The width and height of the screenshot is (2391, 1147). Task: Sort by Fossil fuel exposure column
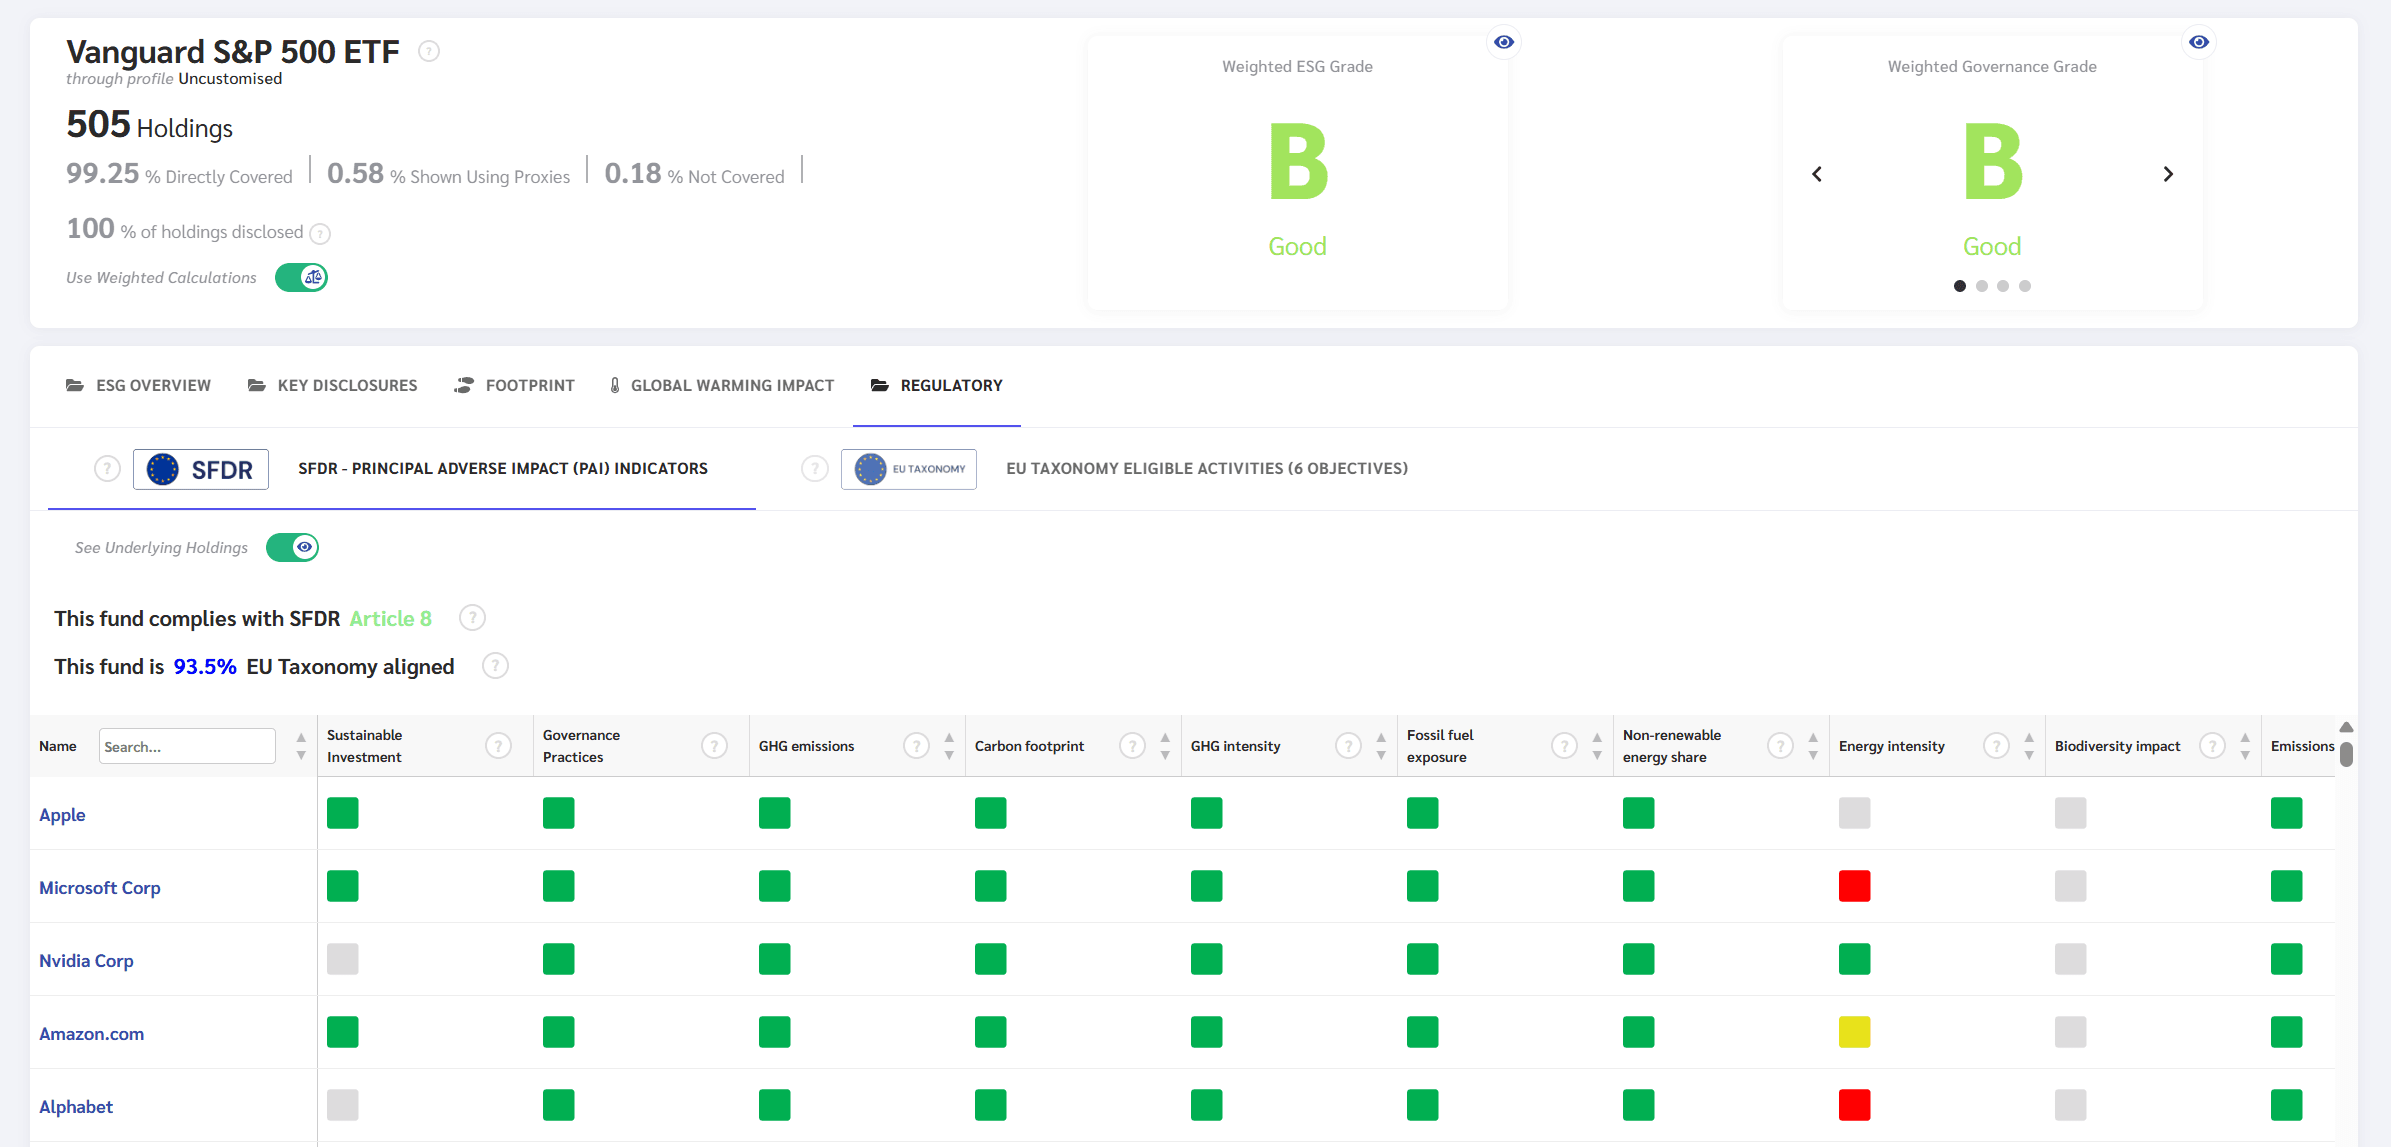click(1597, 746)
